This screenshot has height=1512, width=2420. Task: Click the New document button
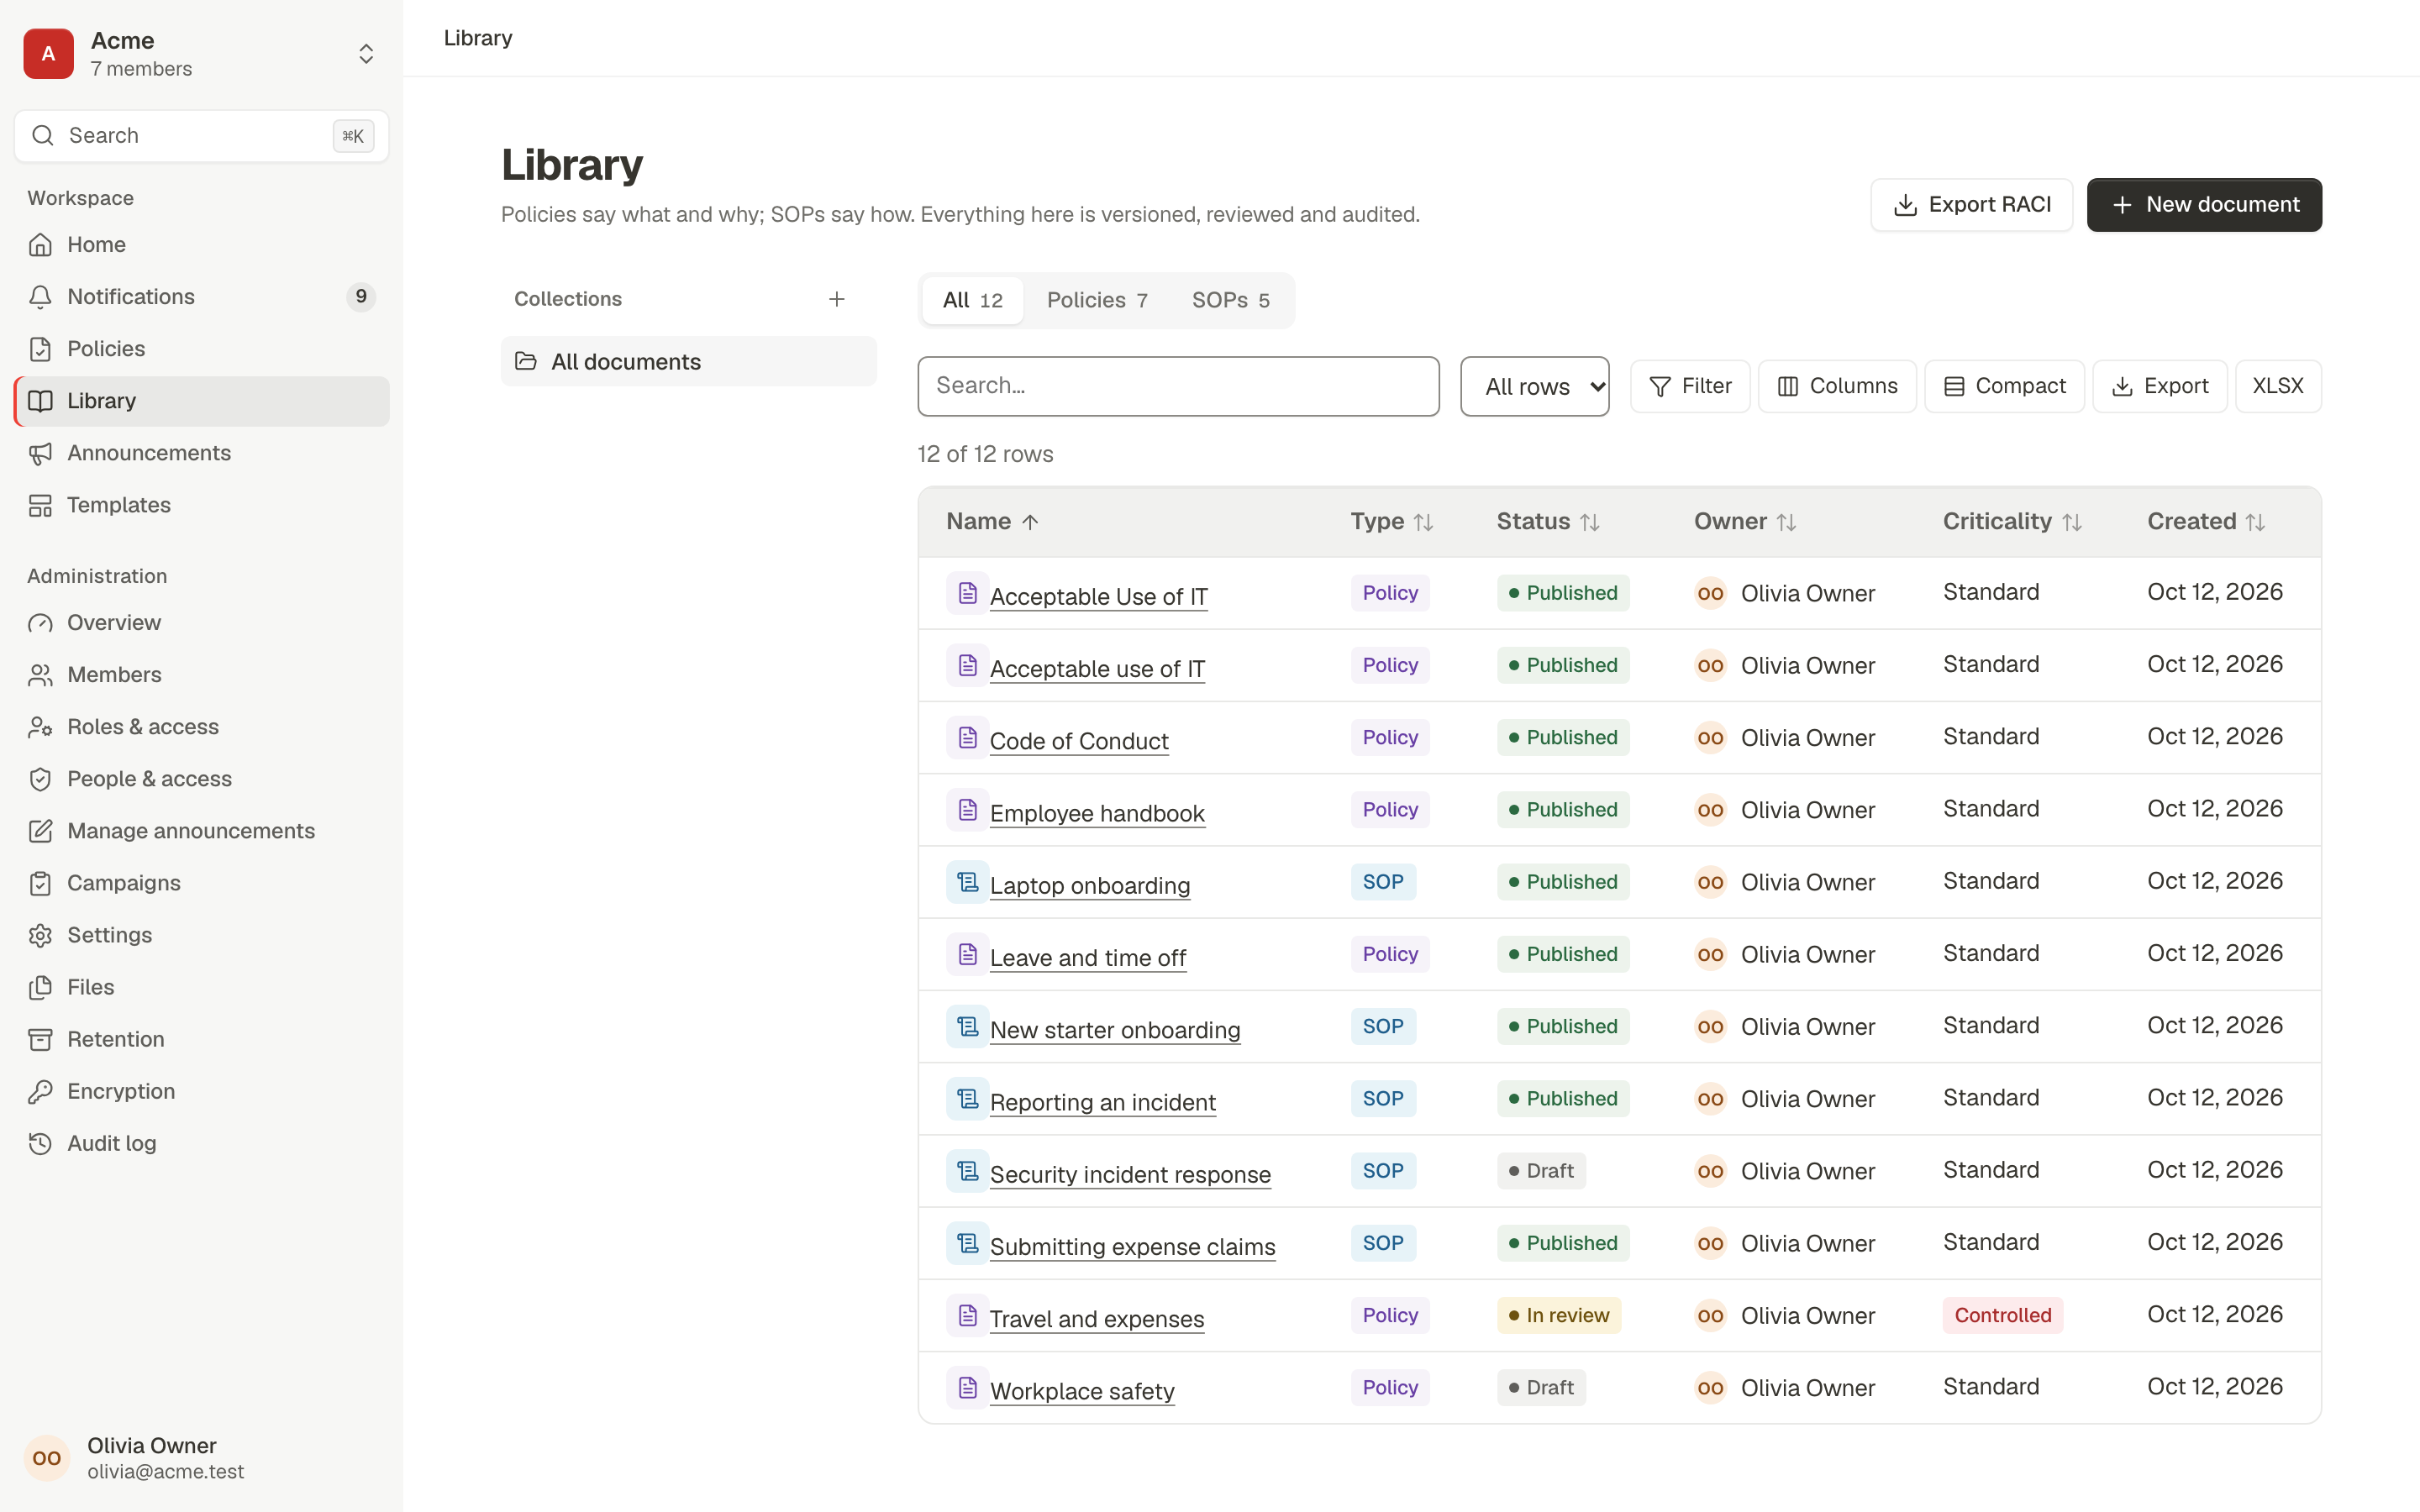point(2204,205)
